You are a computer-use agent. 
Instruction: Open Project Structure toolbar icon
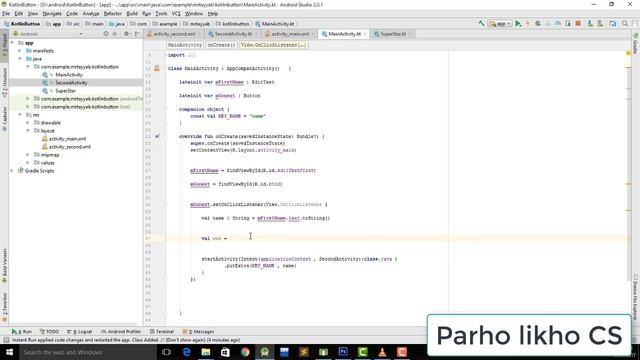[613, 24]
